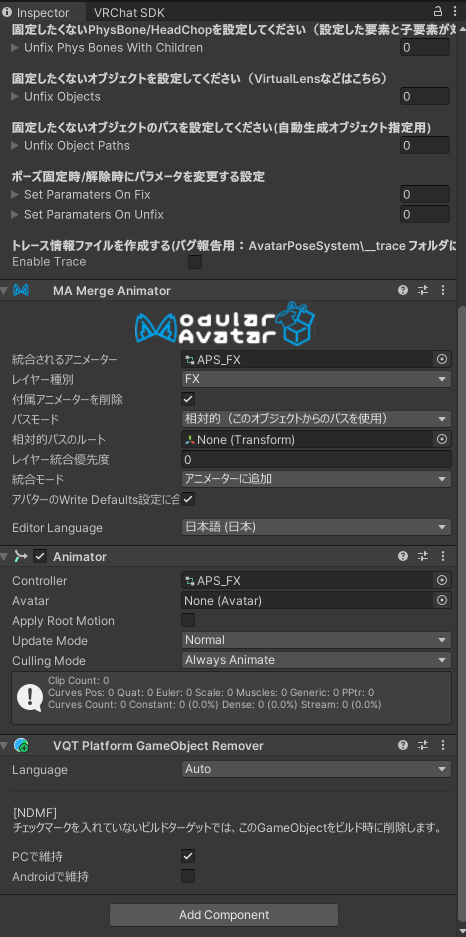466x937 pixels.
Task: Open the Culling Mode dropdown
Action: (316, 660)
